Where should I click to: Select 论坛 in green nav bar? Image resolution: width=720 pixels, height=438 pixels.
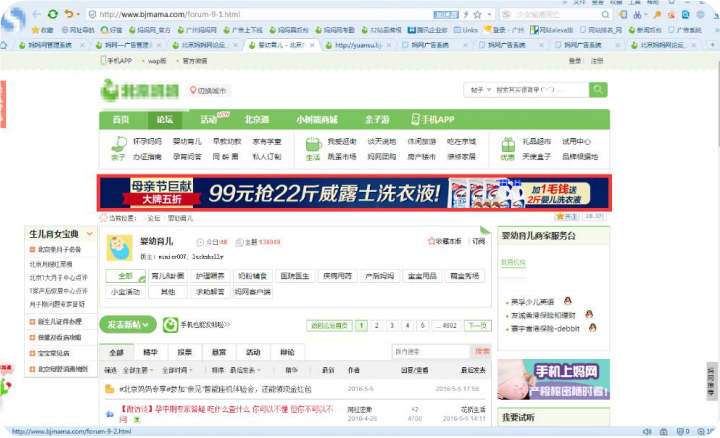coord(165,120)
